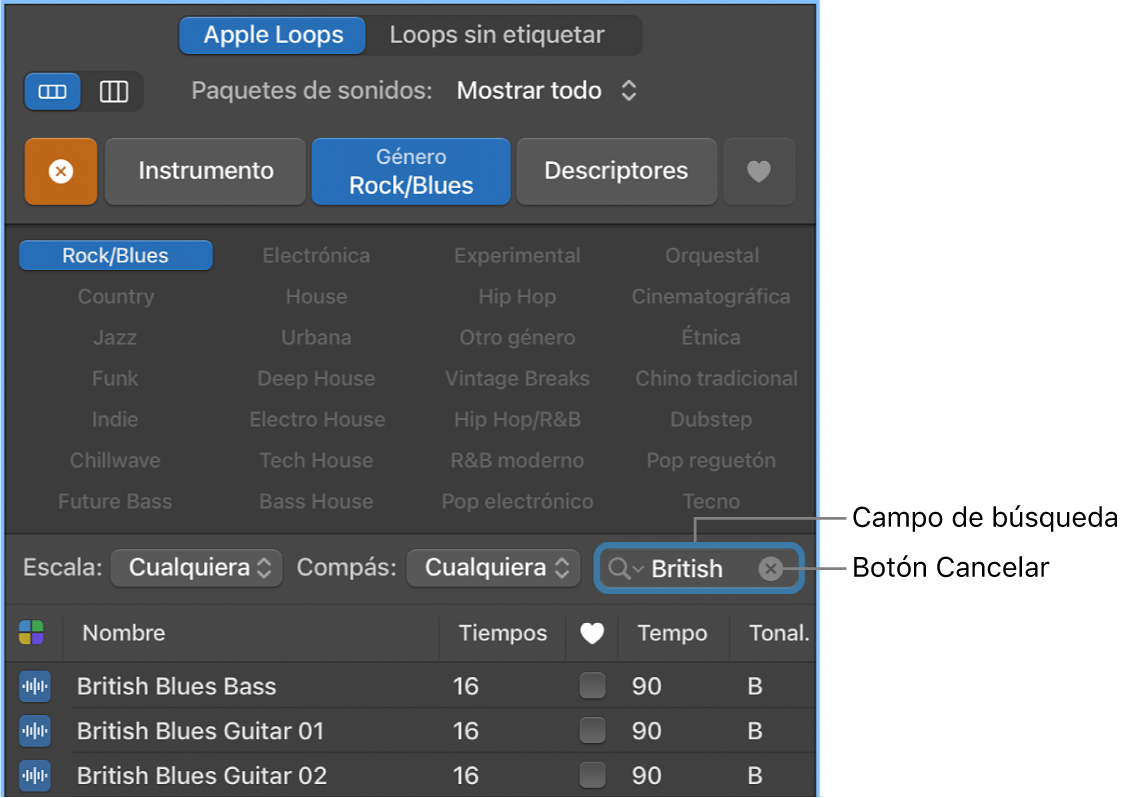Open the Escala Cualquiera dropdown

[x=196, y=567]
